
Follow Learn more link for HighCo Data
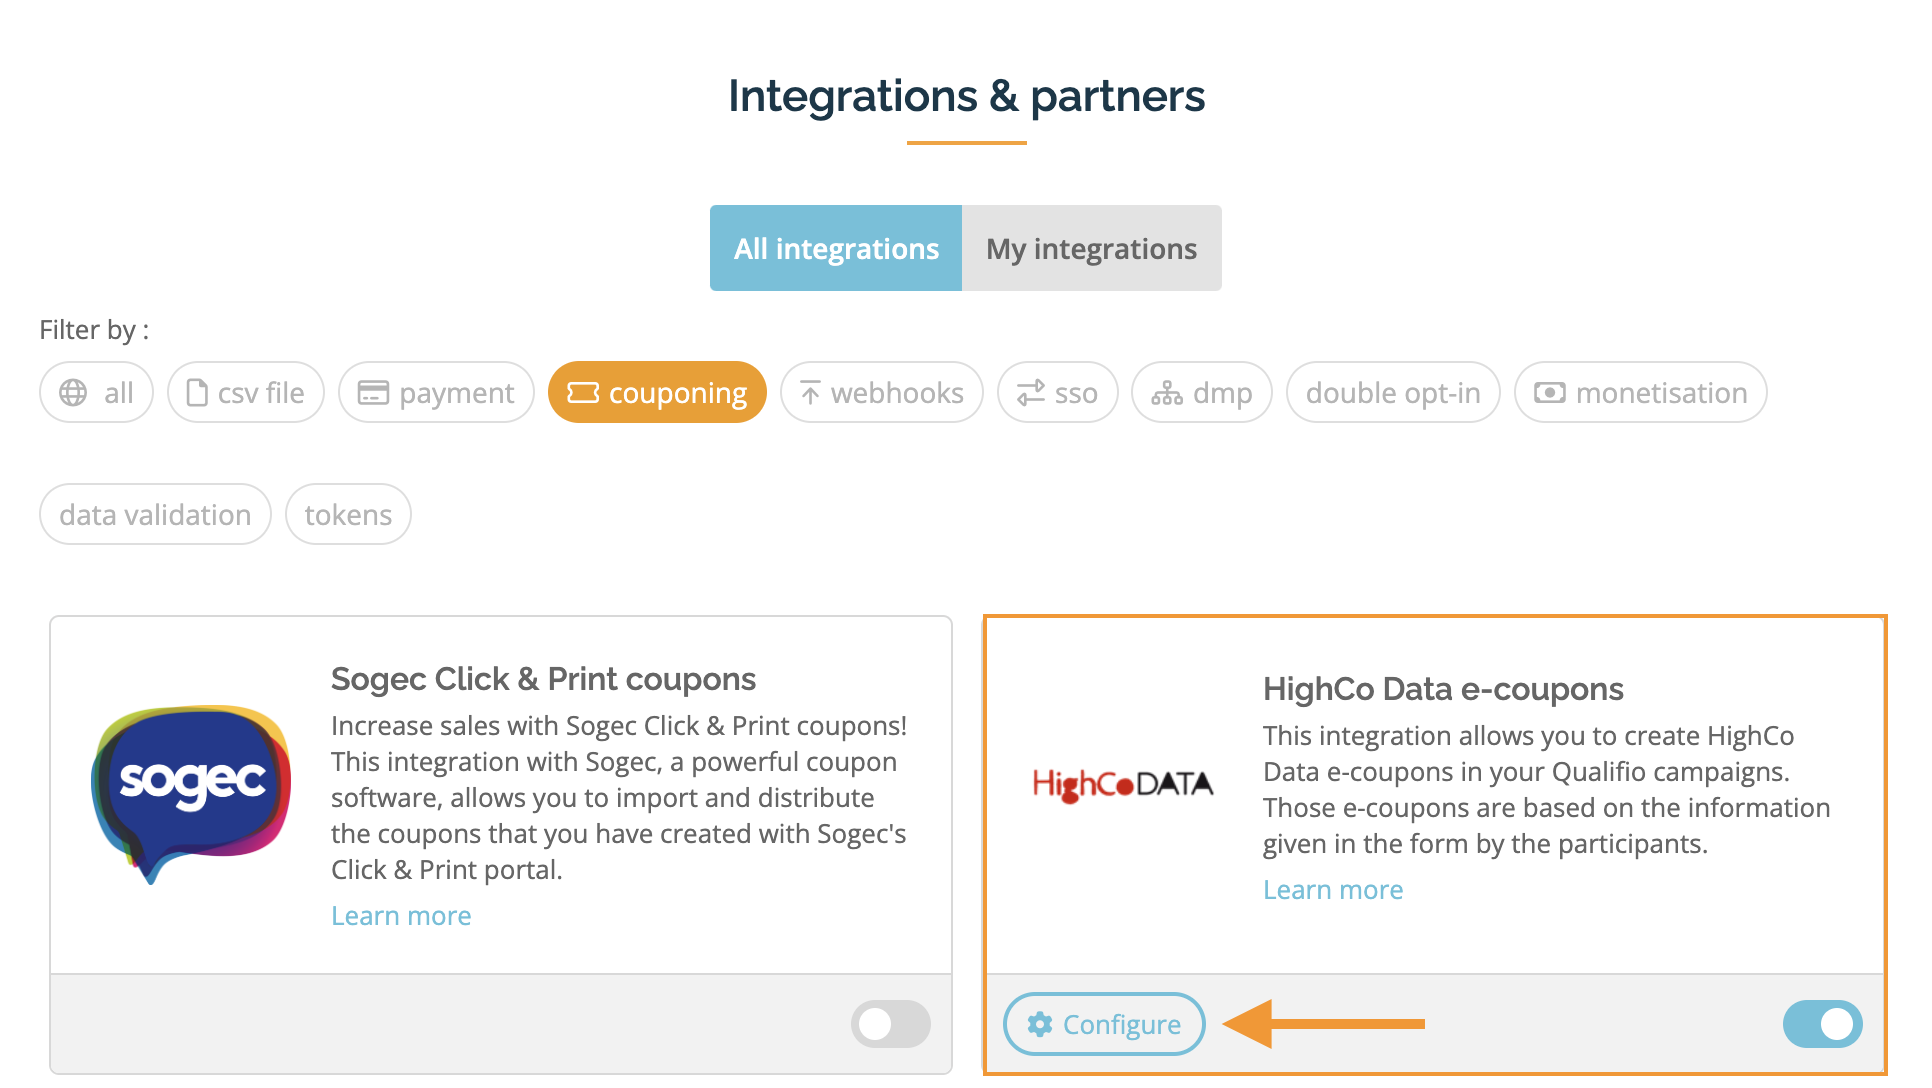coord(1333,890)
